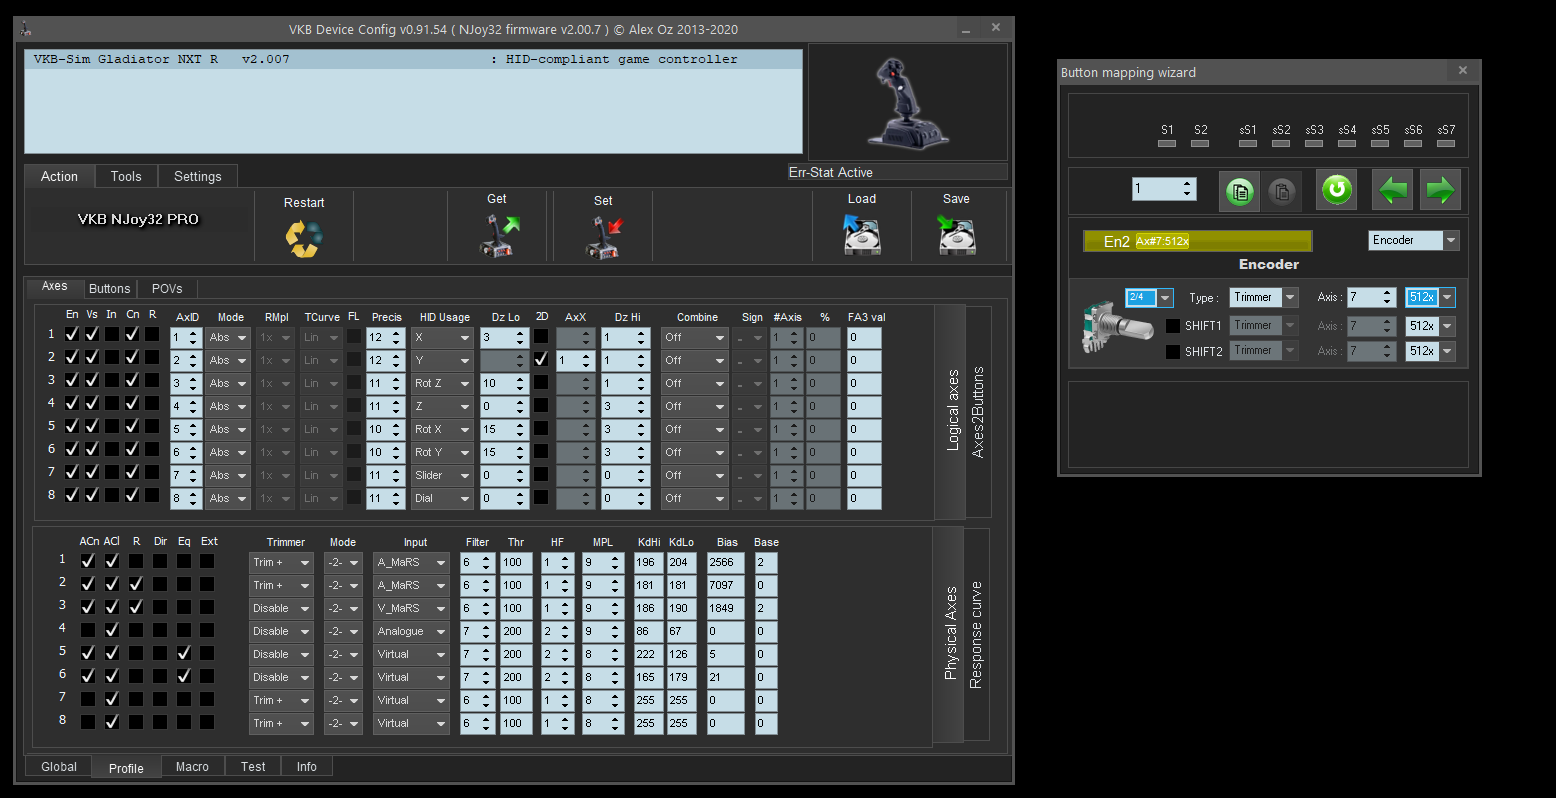1556x798 pixels.
Task: Open Combine dropdown for logical axis 4
Action: [694, 407]
